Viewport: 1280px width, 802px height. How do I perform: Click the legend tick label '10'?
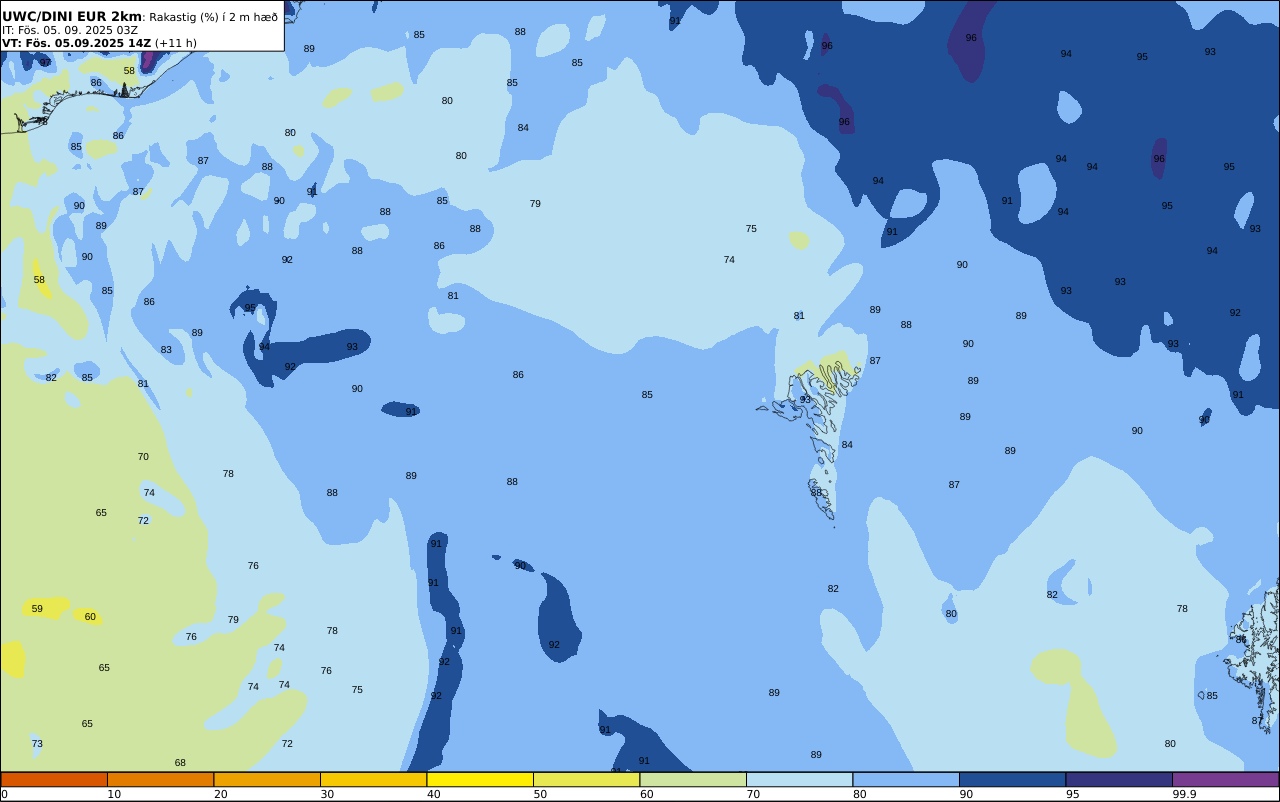pos(114,794)
